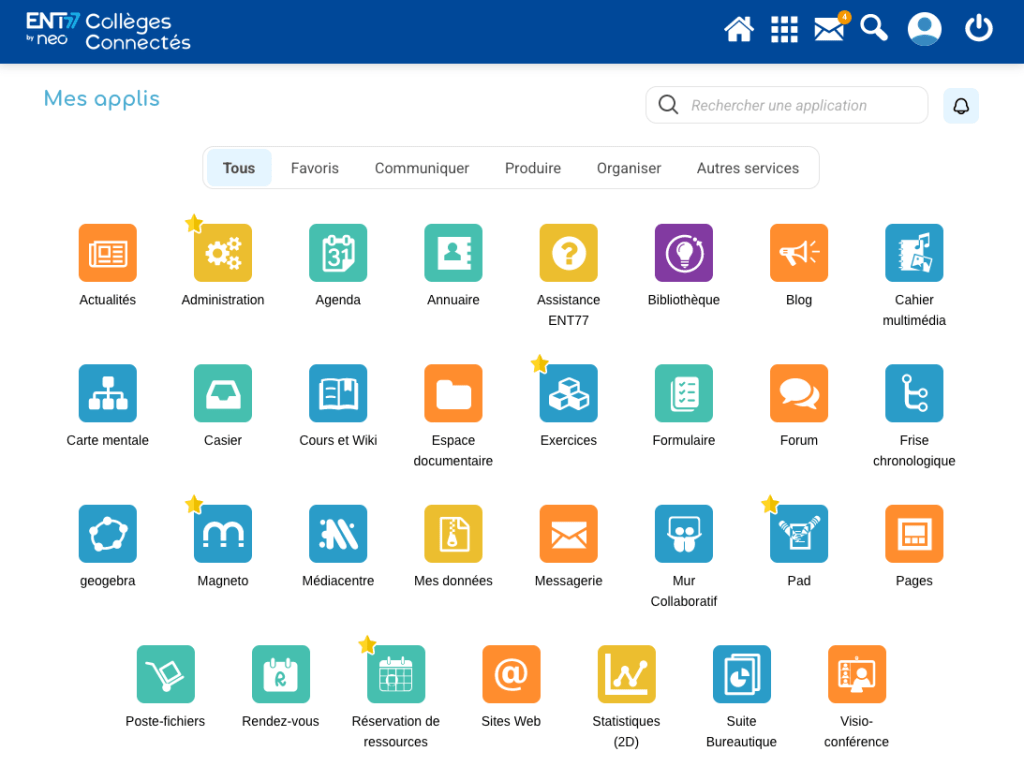Open the Poste-fichiers app

point(165,674)
